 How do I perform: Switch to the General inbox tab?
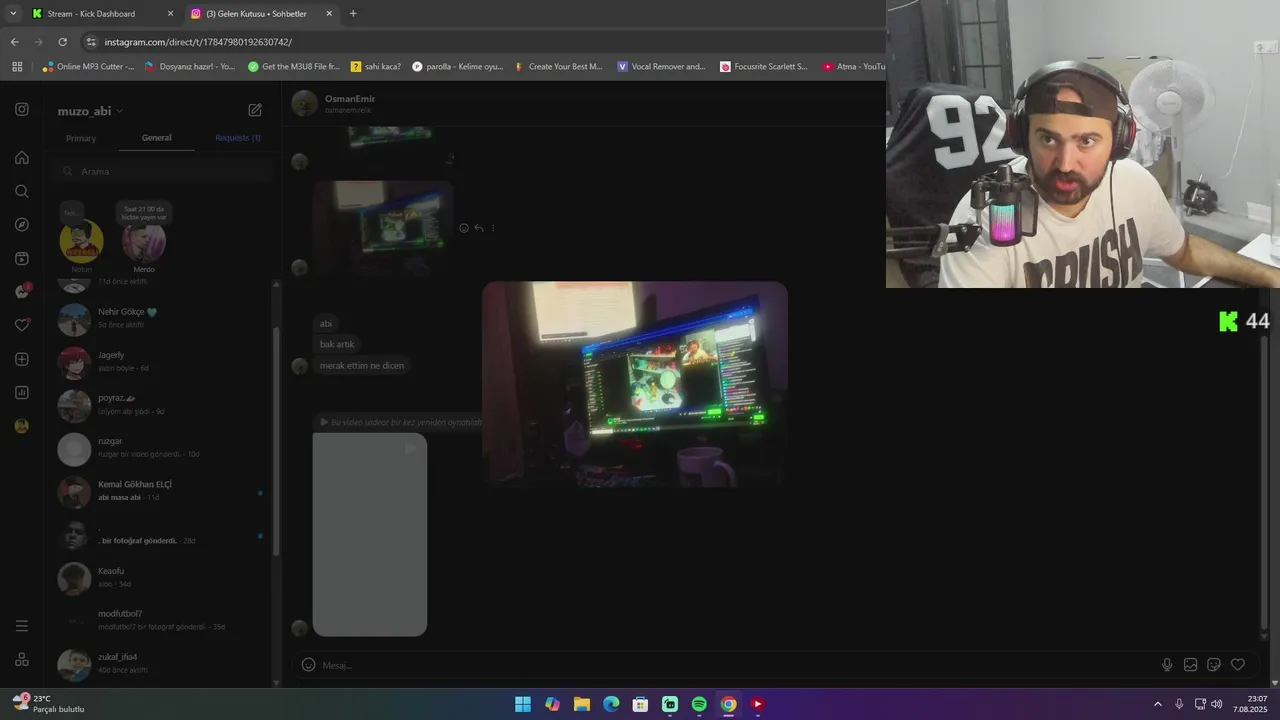point(157,138)
